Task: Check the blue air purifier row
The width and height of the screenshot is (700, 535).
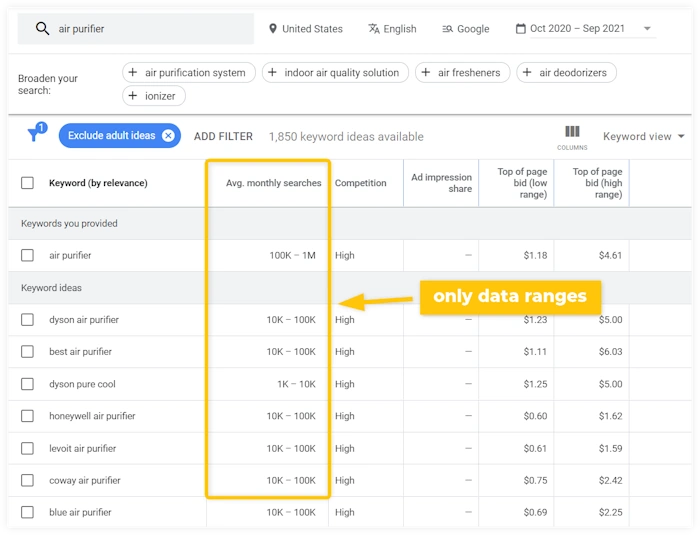Action: point(27,512)
